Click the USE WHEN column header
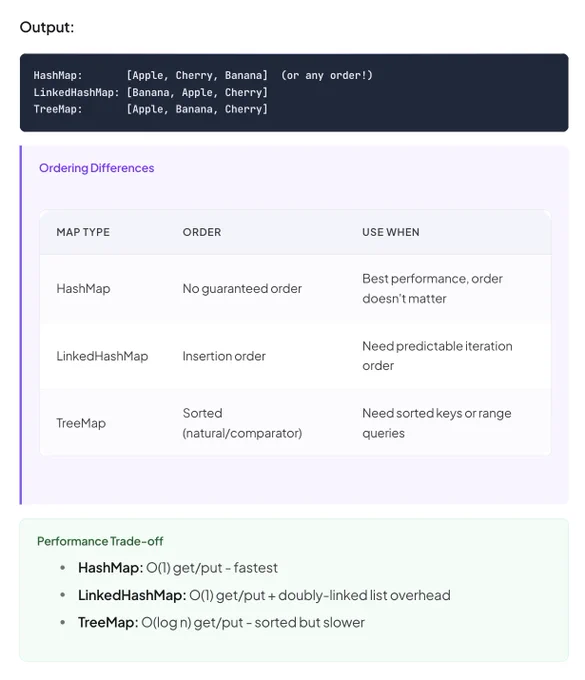This screenshot has width=585, height=680. [391, 232]
